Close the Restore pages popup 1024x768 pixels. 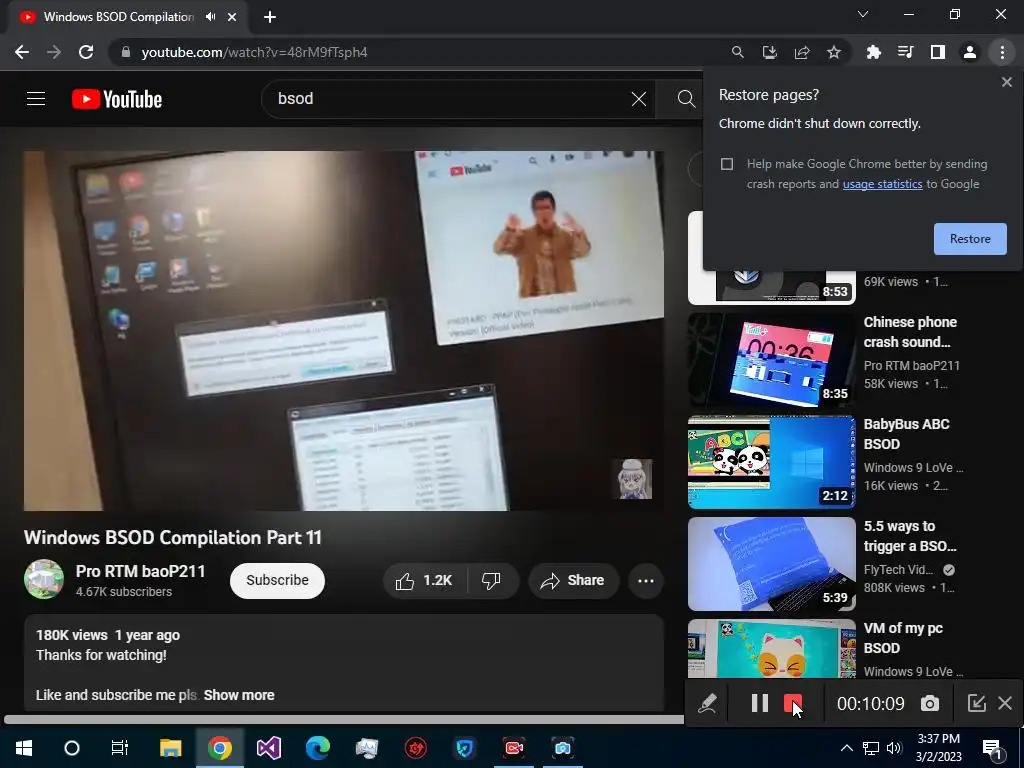(1006, 82)
